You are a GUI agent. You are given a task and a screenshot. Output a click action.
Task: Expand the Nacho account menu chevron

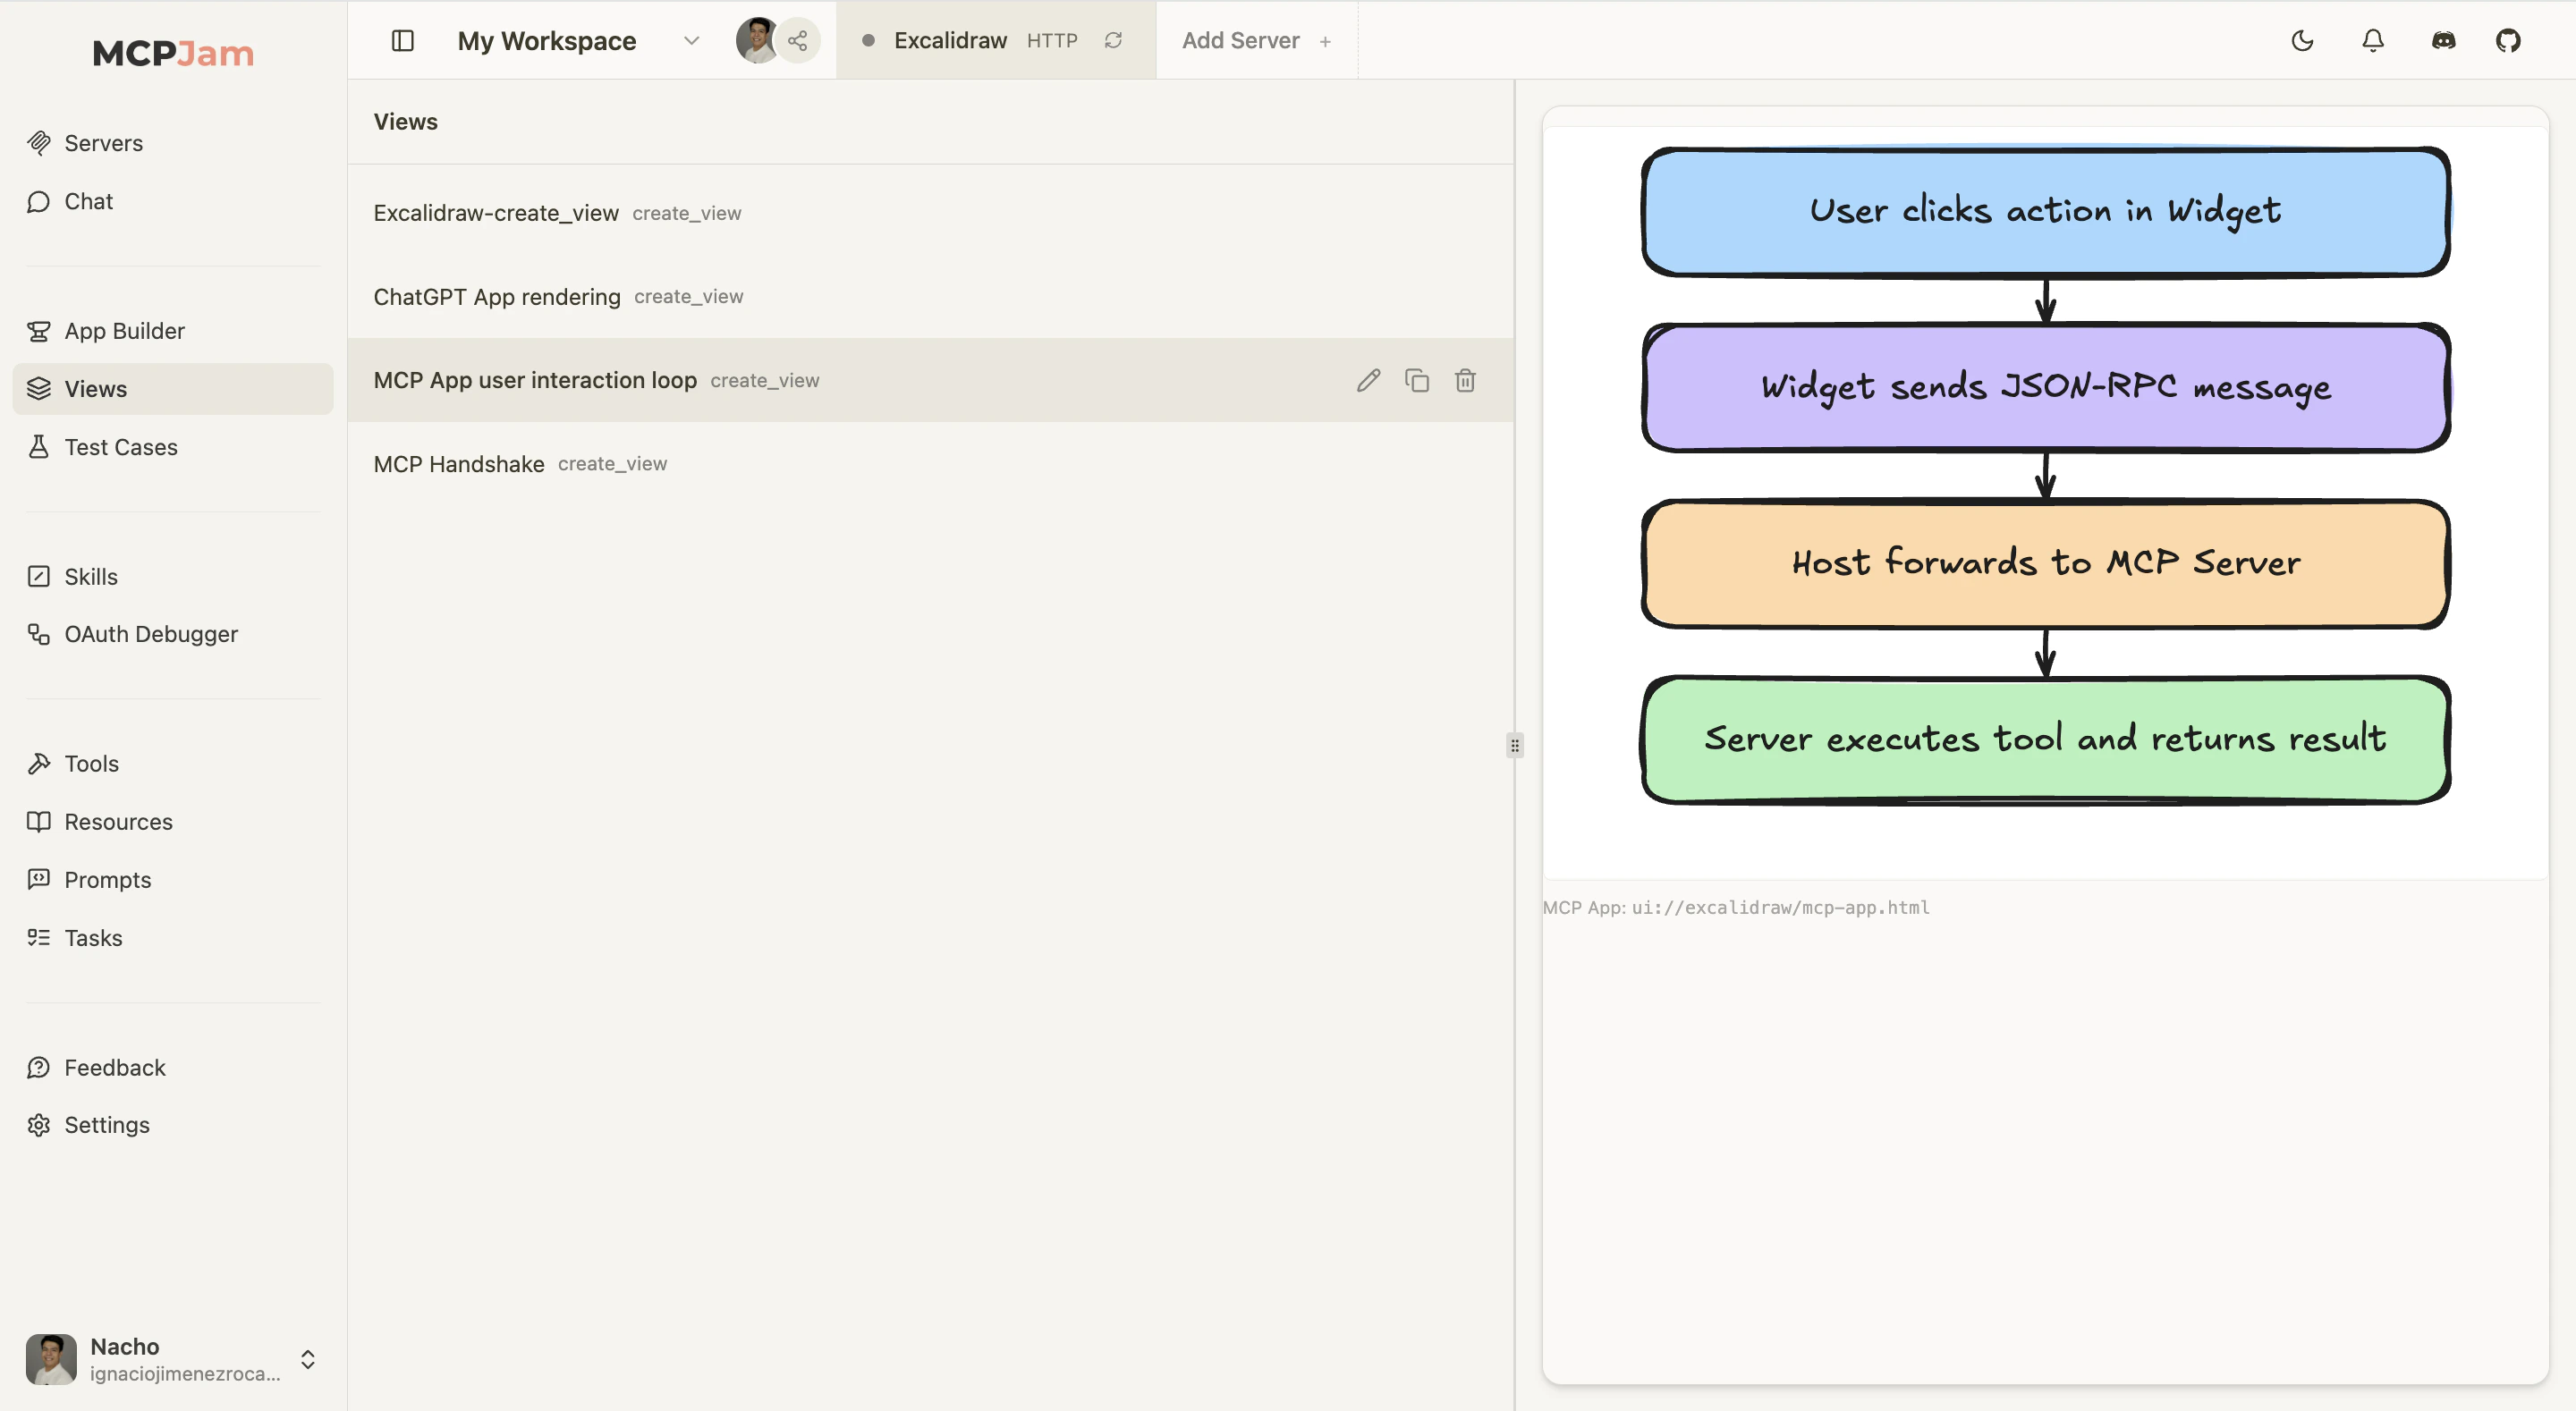tap(308, 1359)
